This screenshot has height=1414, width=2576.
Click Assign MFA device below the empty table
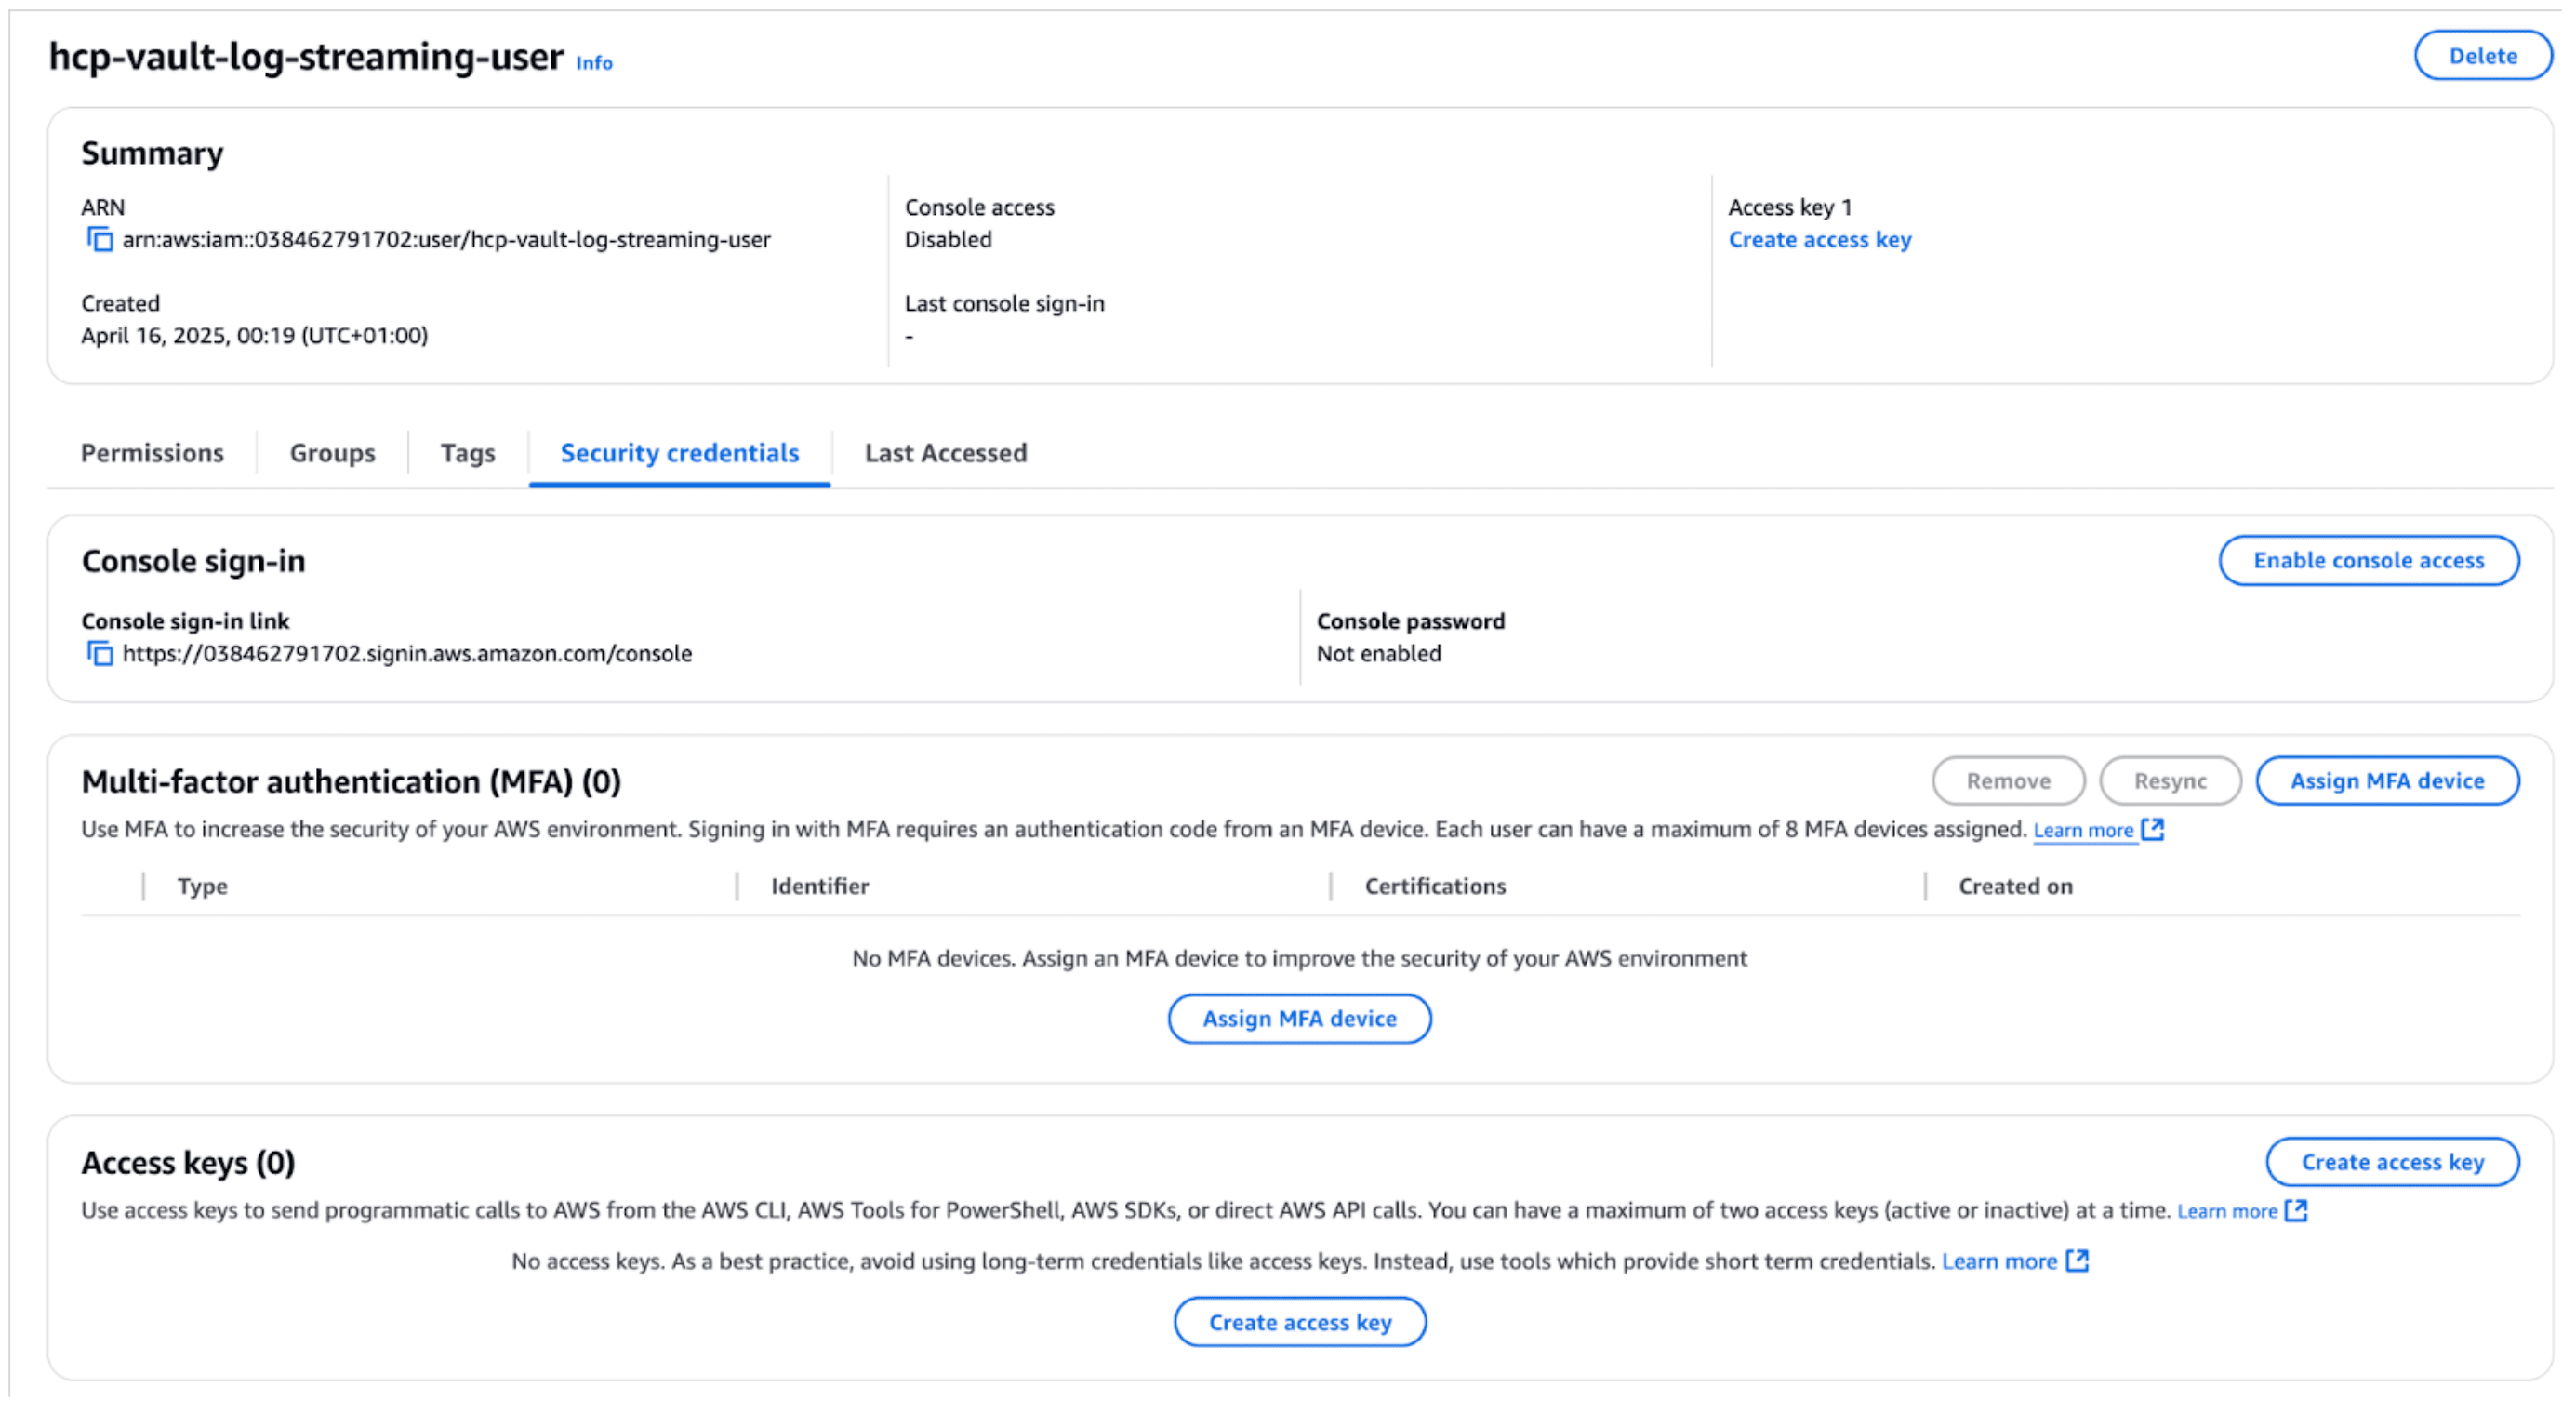(1299, 1019)
